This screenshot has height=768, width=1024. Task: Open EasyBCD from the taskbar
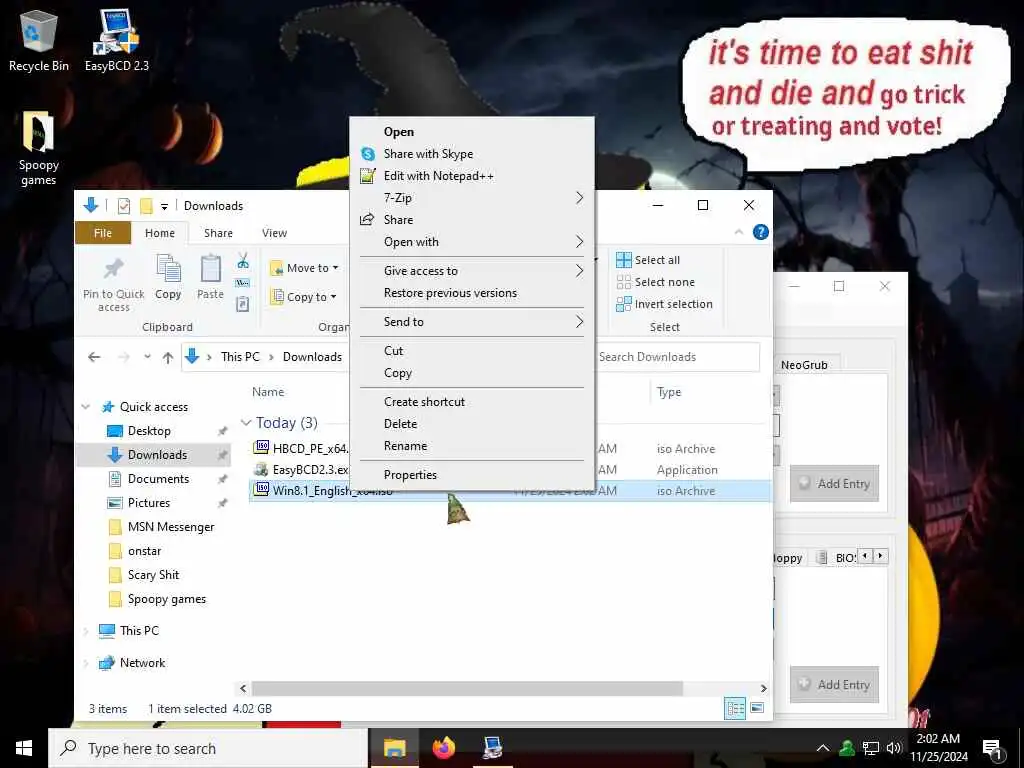(x=492, y=748)
